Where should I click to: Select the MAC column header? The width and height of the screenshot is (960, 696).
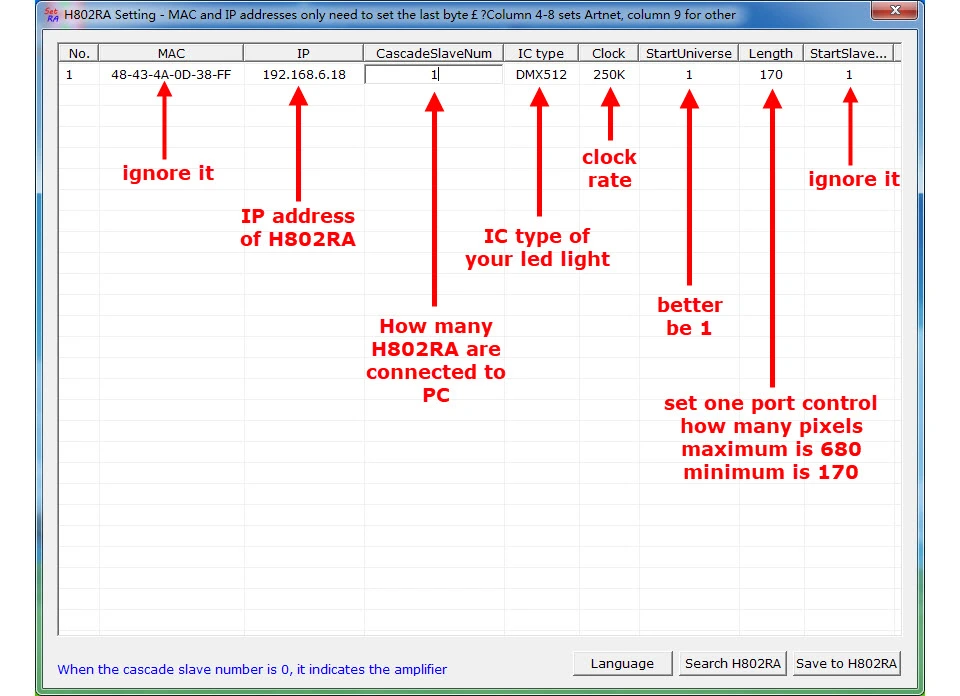[171, 53]
